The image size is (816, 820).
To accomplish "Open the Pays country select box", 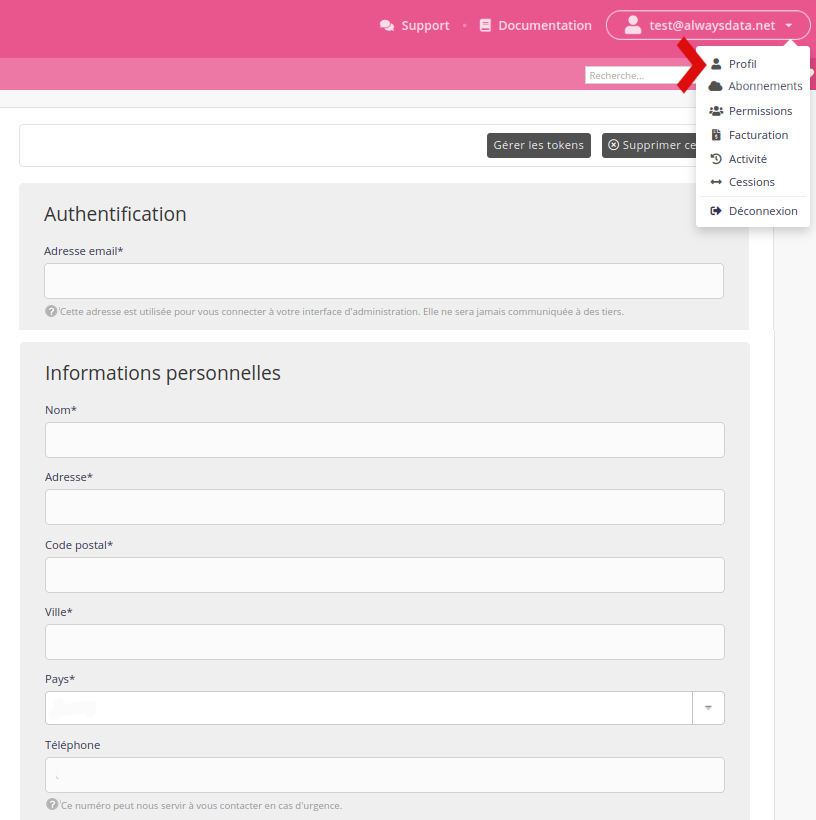I will pyautogui.click(x=368, y=708).
